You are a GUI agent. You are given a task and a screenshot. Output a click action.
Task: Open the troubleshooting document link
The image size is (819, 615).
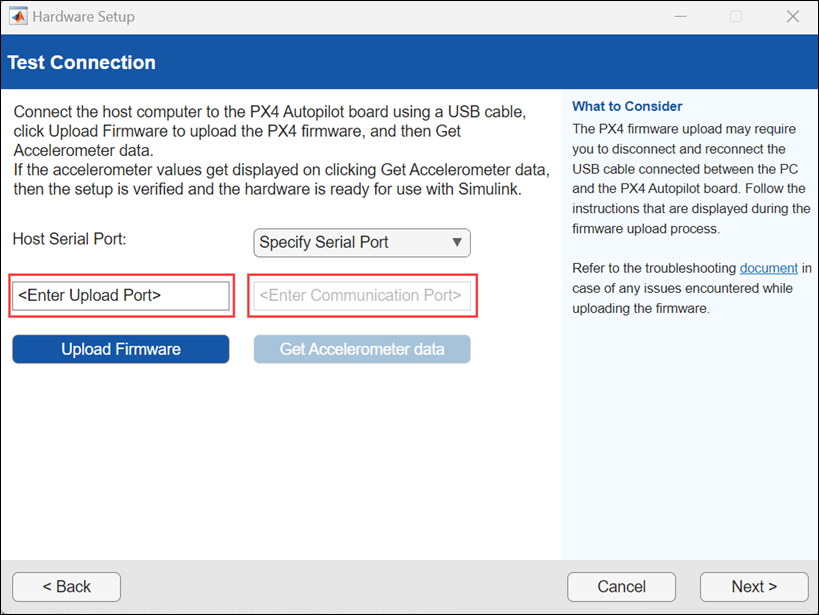pos(768,268)
